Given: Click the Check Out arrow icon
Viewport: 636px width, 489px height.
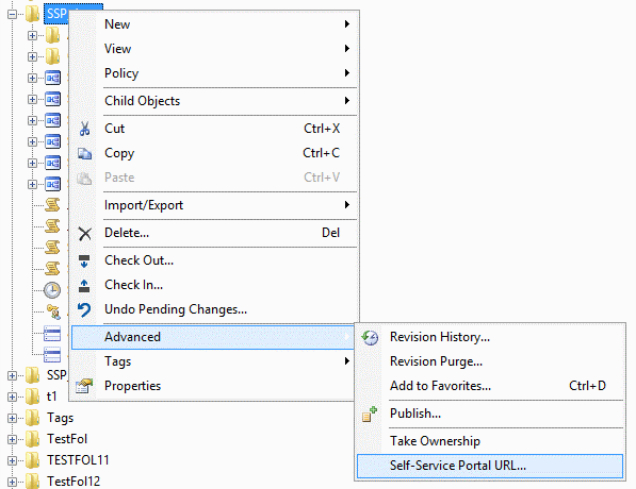Looking at the screenshot, I should click(84, 261).
